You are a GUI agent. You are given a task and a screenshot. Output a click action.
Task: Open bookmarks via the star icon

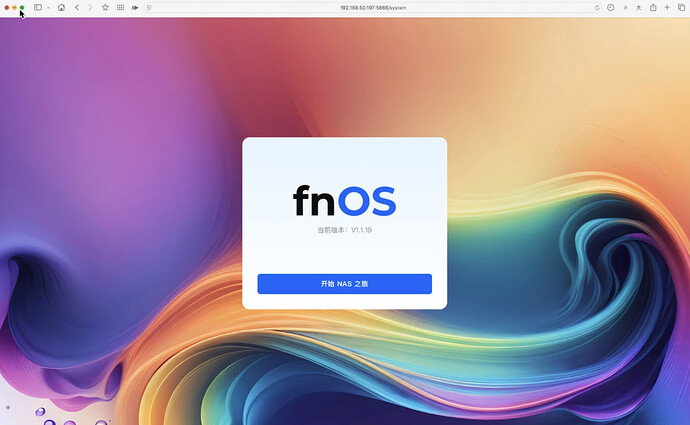click(x=105, y=7)
